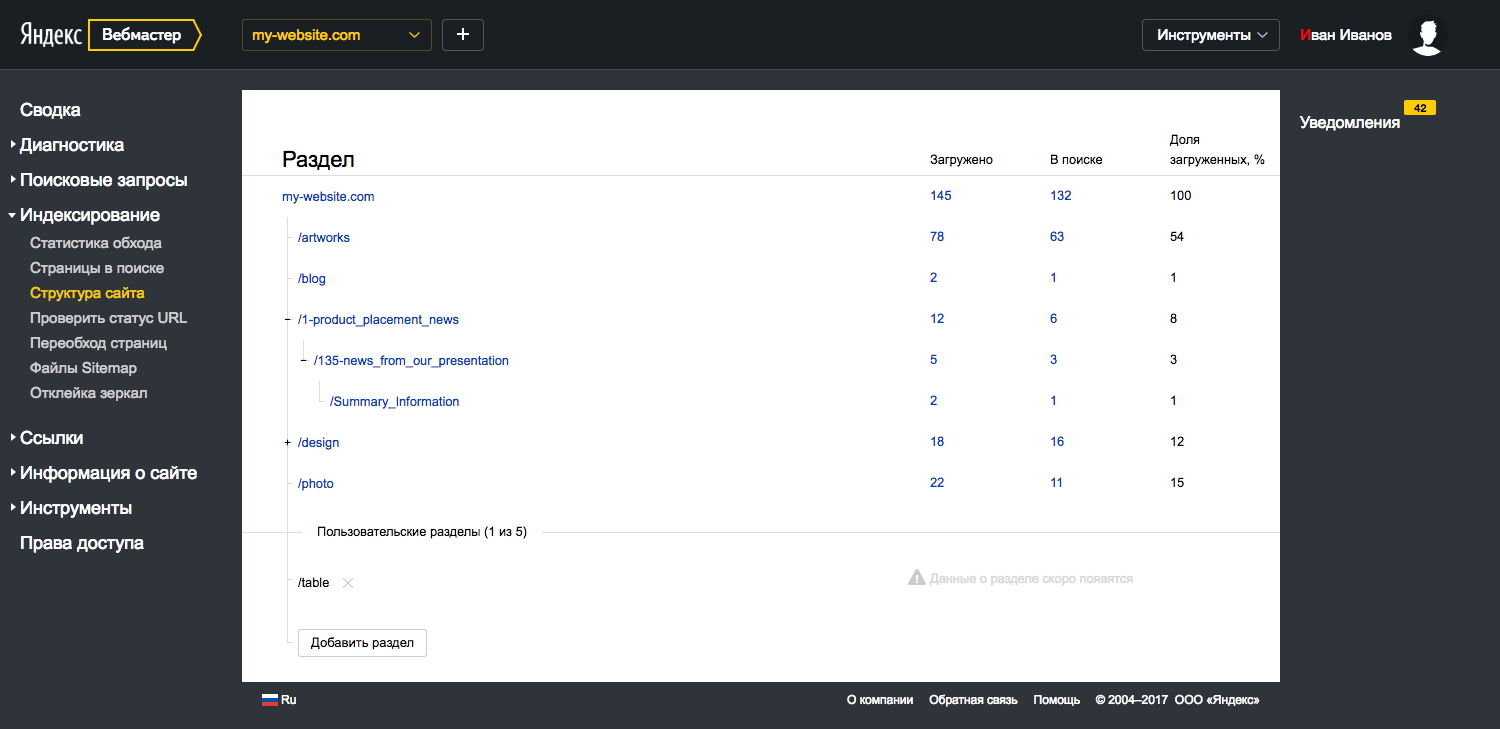1500x729 pixels.
Task: Open the Помощь footer link
Action: point(1057,700)
